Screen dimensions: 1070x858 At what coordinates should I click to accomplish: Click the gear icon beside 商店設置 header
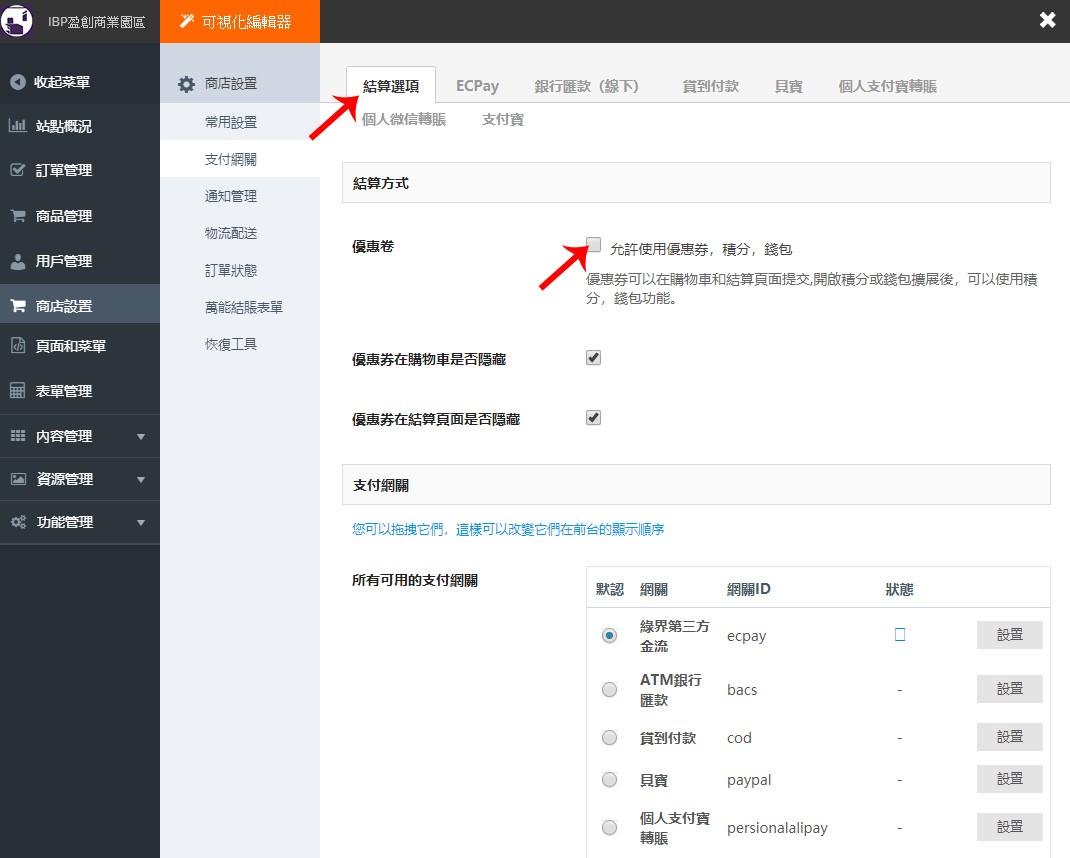coord(186,84)
